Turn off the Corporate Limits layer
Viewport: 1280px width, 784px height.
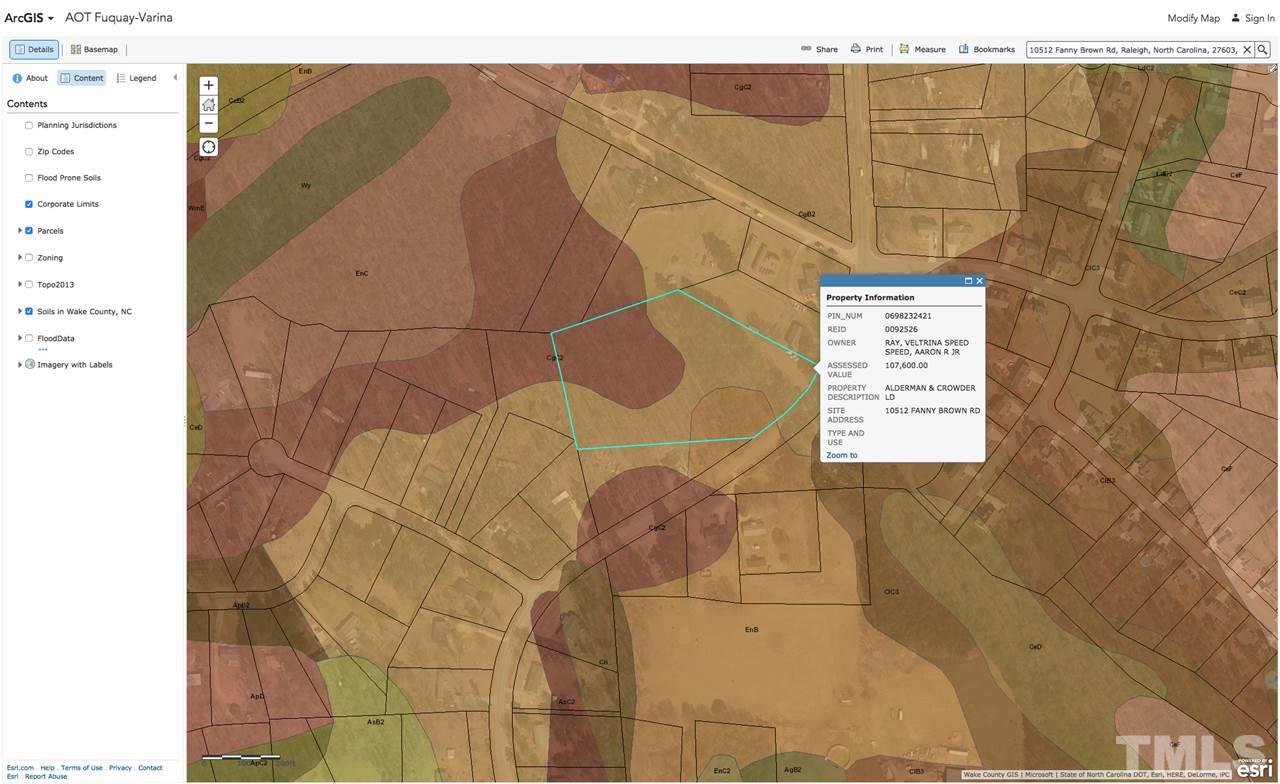point(29,204)
